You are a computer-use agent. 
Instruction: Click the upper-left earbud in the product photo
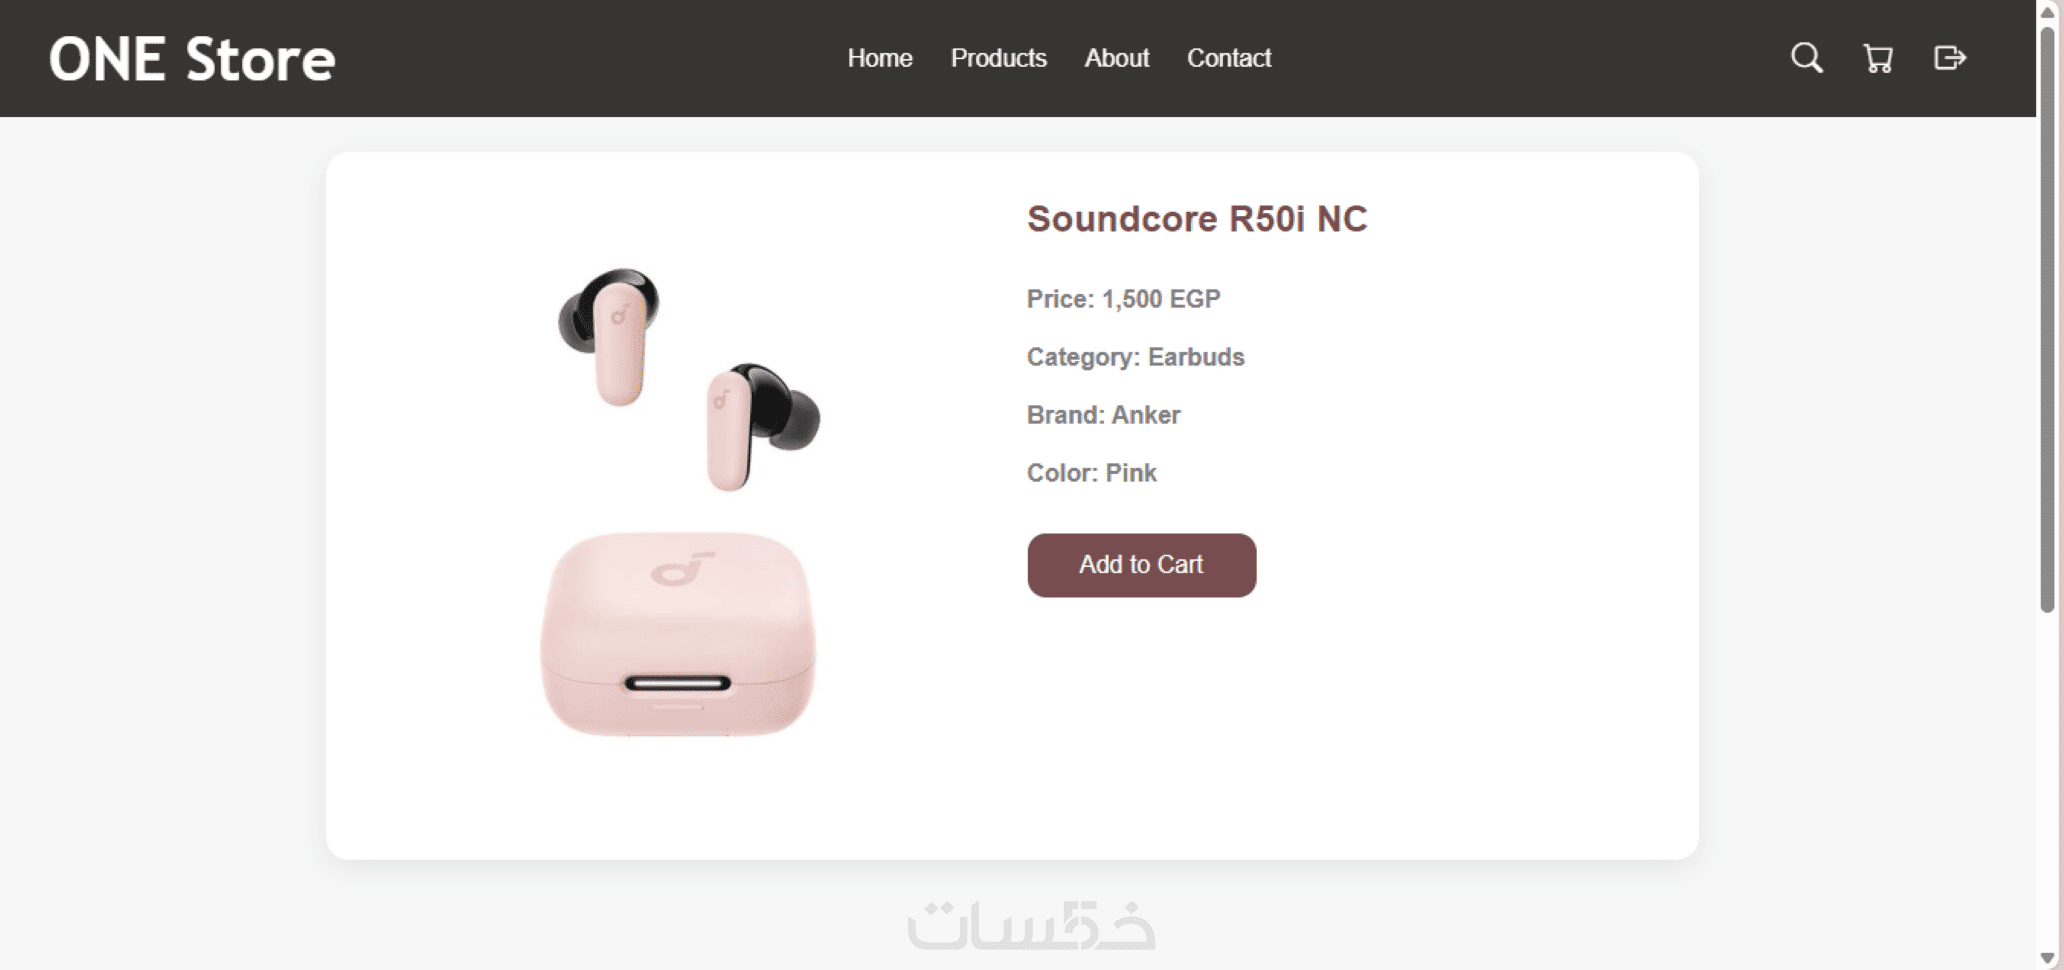612,332
